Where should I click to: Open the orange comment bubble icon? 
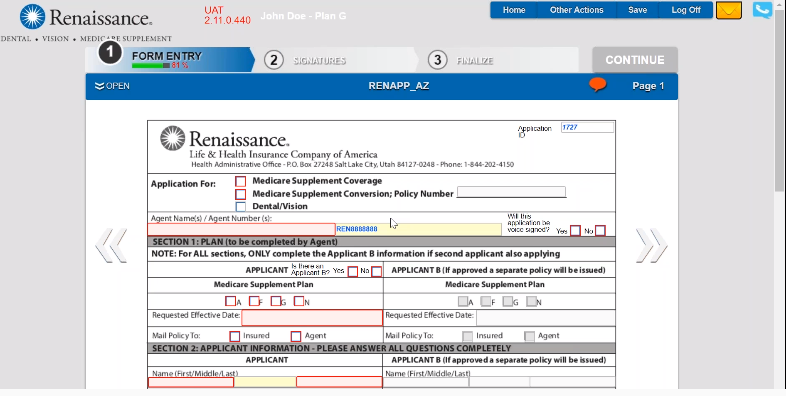[x=598, y=84]
